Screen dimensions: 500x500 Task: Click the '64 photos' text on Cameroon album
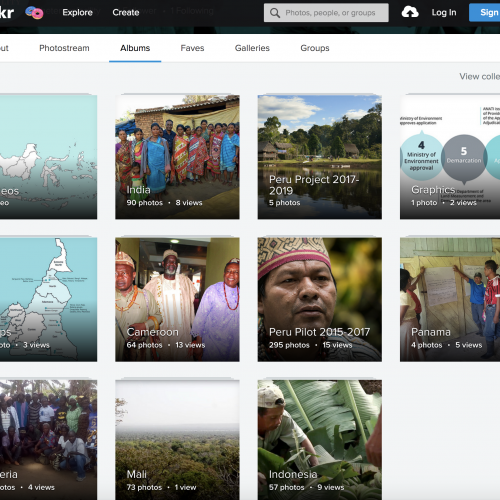point(144,345)
